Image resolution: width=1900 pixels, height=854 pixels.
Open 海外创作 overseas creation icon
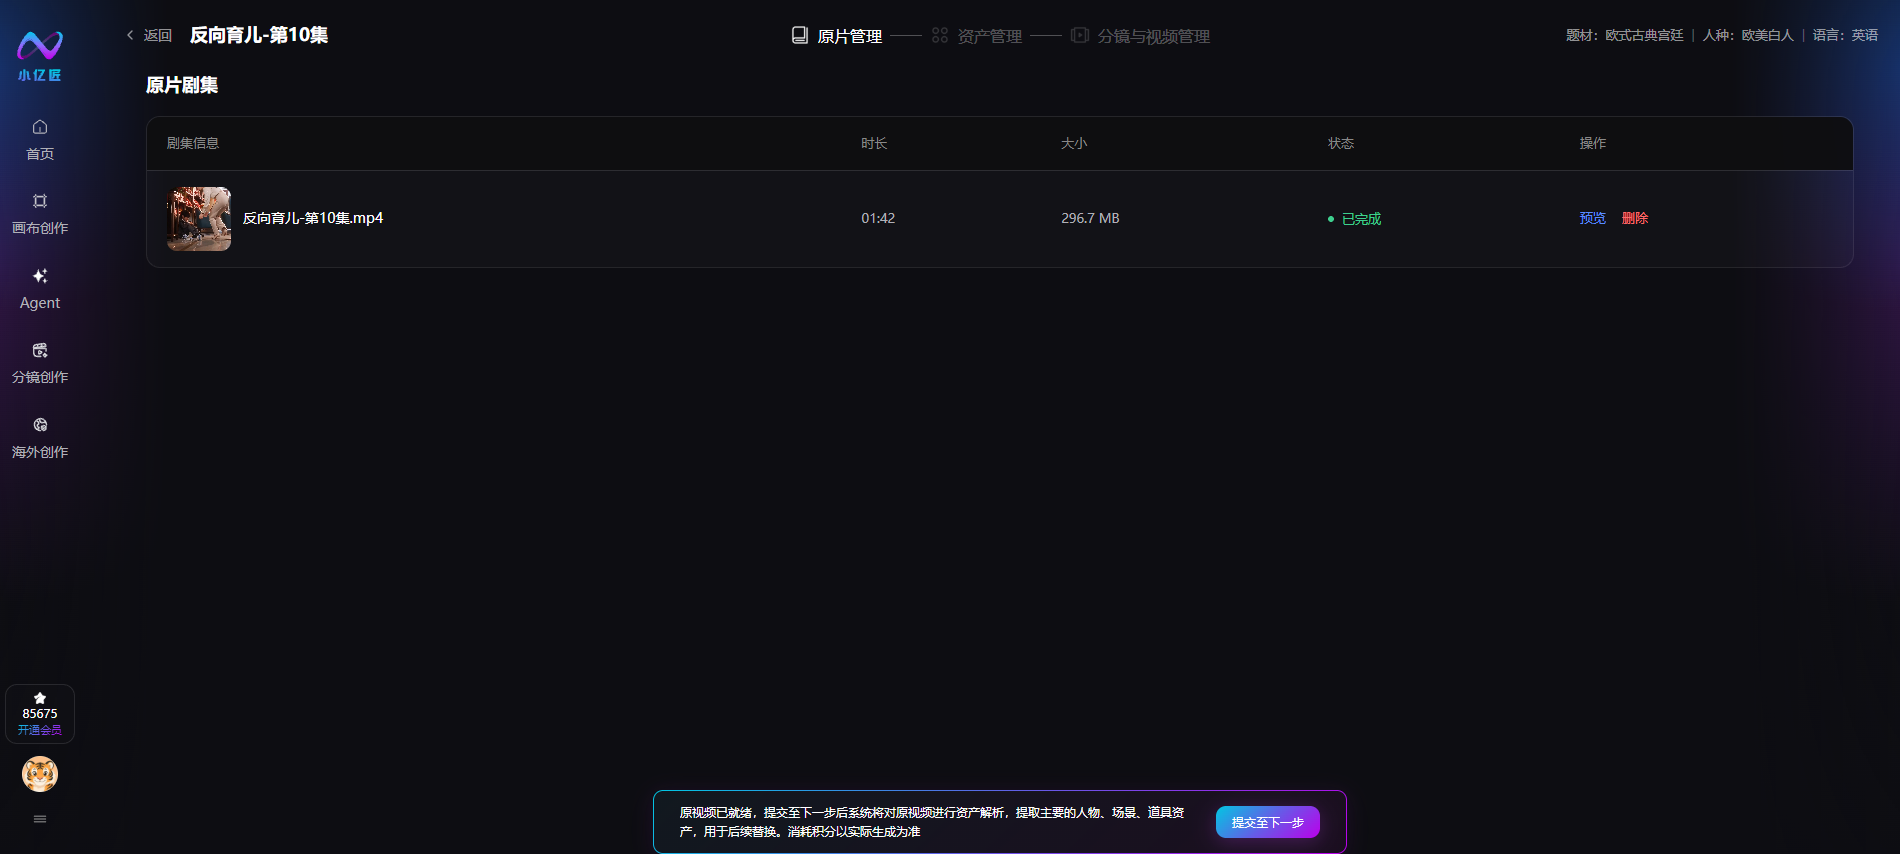tap(40, 425)
